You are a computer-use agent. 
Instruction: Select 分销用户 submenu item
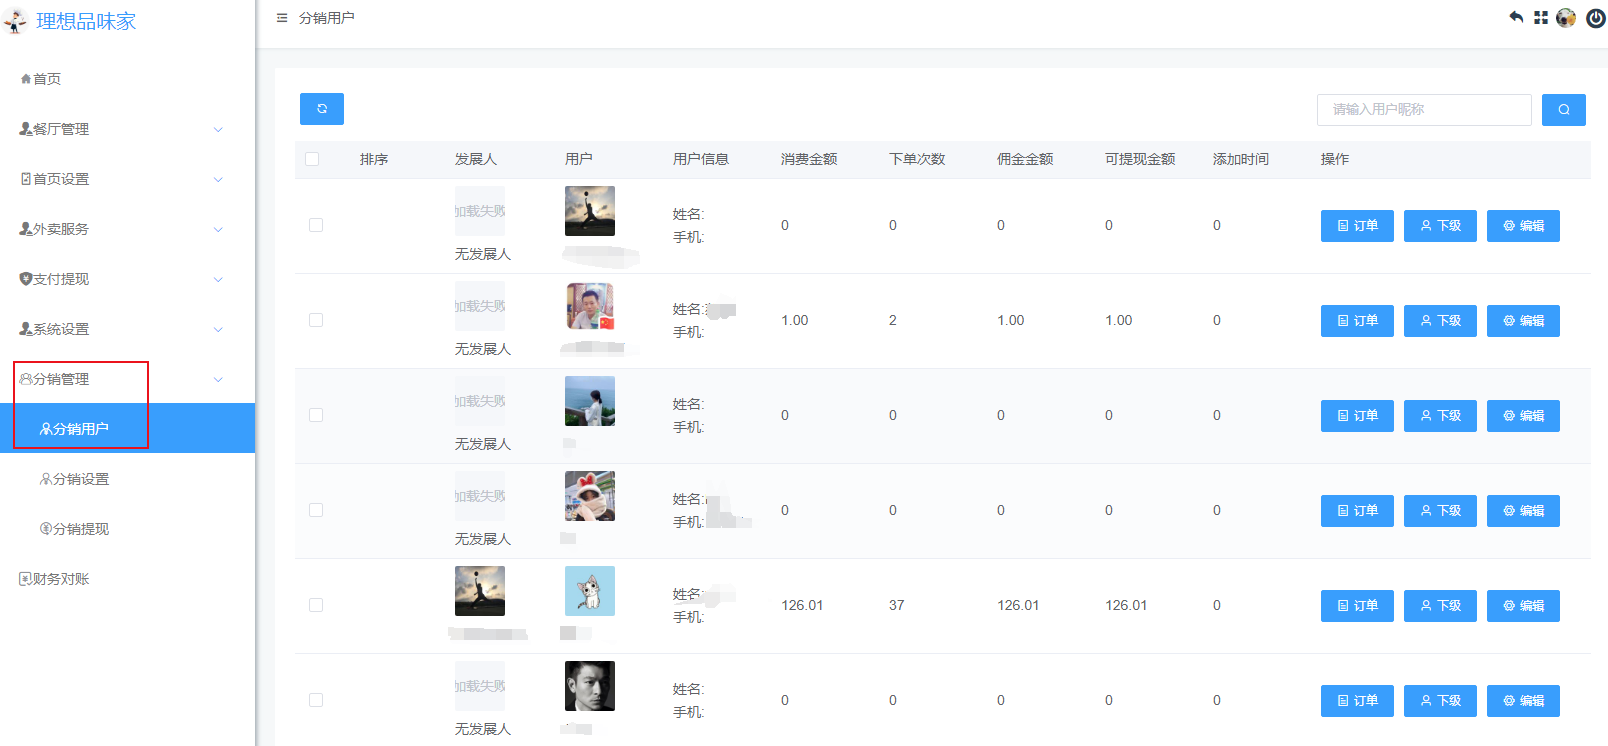[127, 428]
